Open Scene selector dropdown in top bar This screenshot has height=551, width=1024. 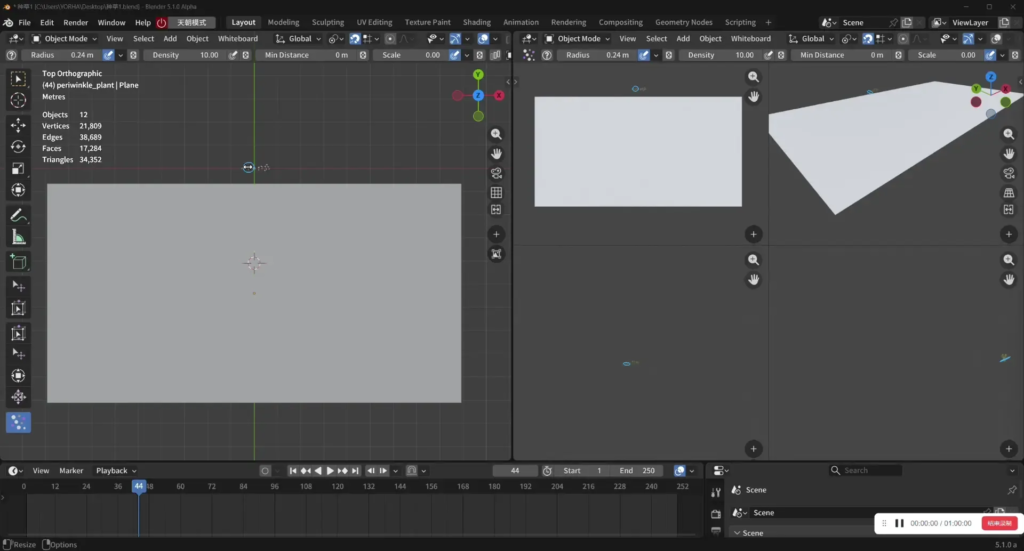pyautogui.click(x=828, y=22)
